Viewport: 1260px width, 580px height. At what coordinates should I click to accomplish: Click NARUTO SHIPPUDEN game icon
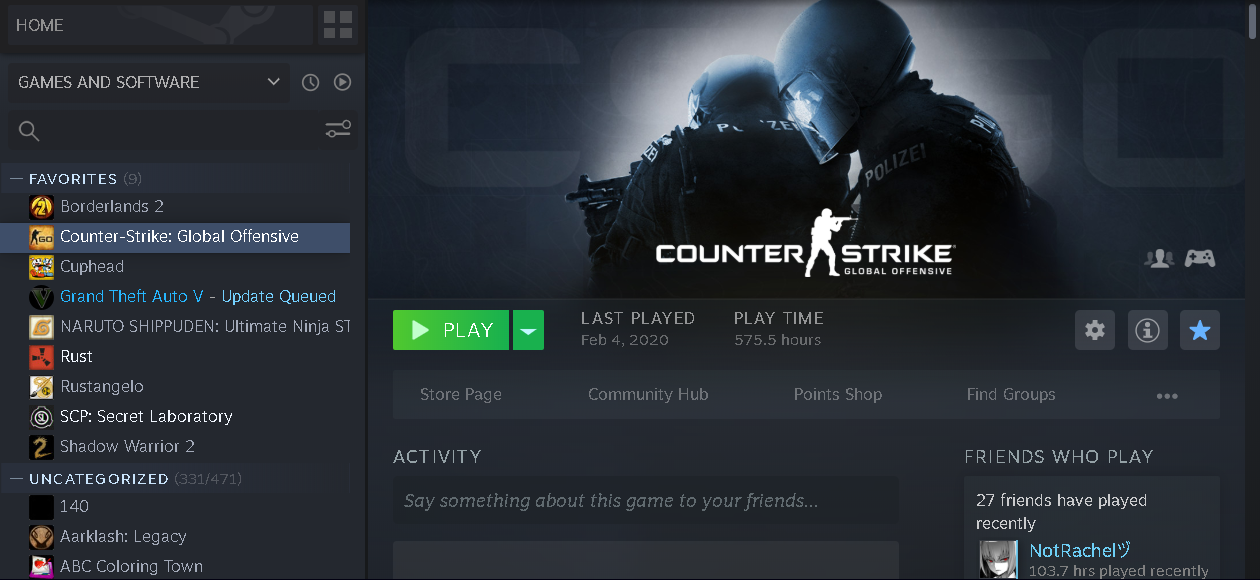coord(41,327)
